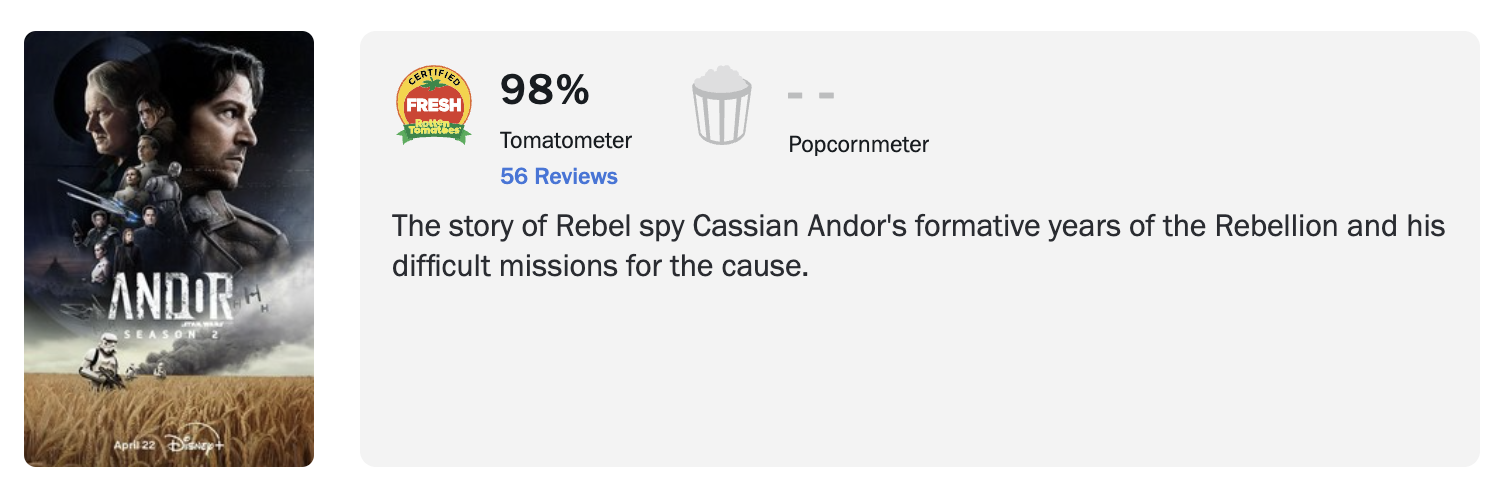Click the April 22 release date
1498x478 pixels.
tap(134, 445)
